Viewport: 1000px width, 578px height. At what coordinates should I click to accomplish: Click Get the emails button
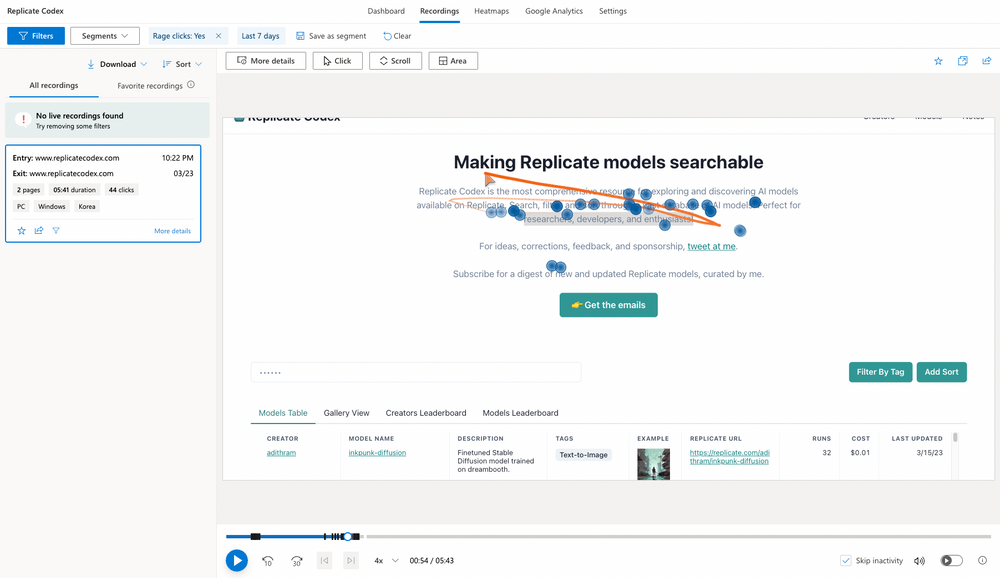[x=608, y=305]
